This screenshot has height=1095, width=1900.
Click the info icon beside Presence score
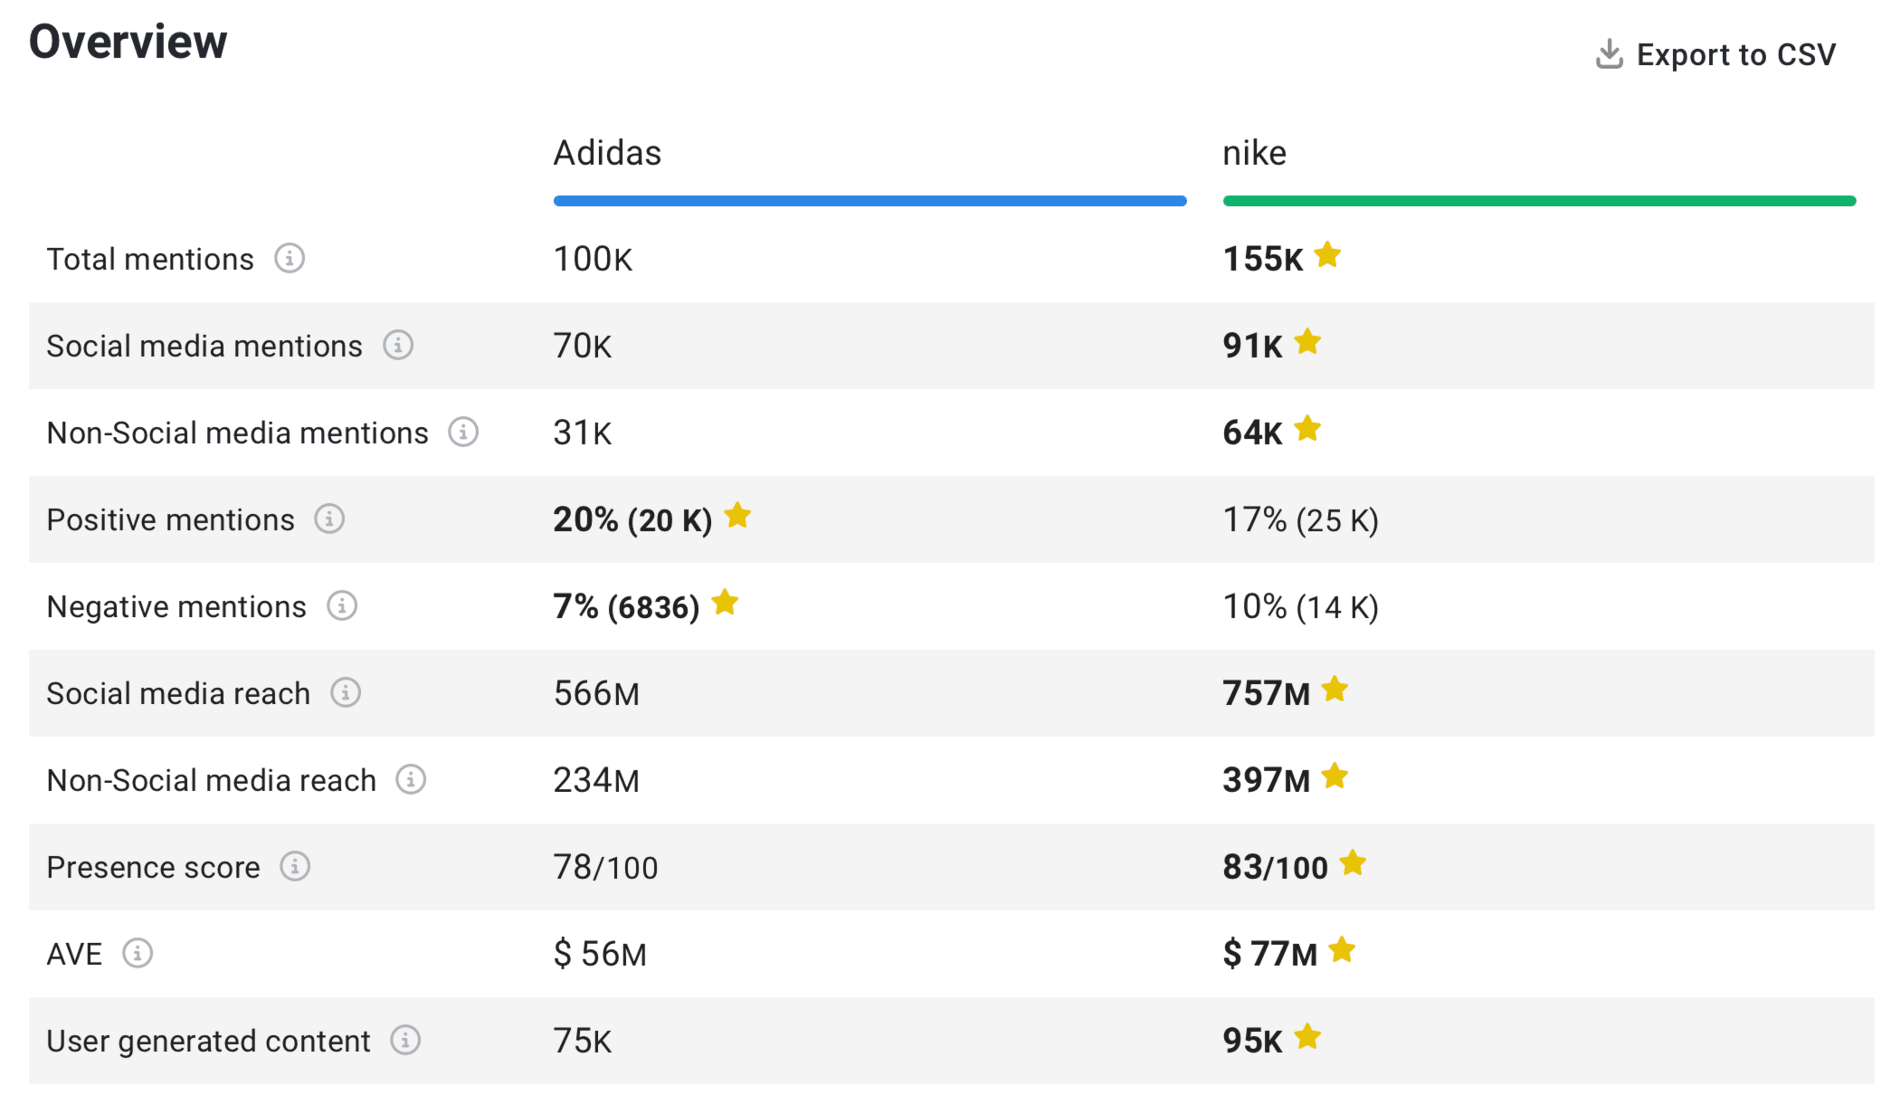294,868
